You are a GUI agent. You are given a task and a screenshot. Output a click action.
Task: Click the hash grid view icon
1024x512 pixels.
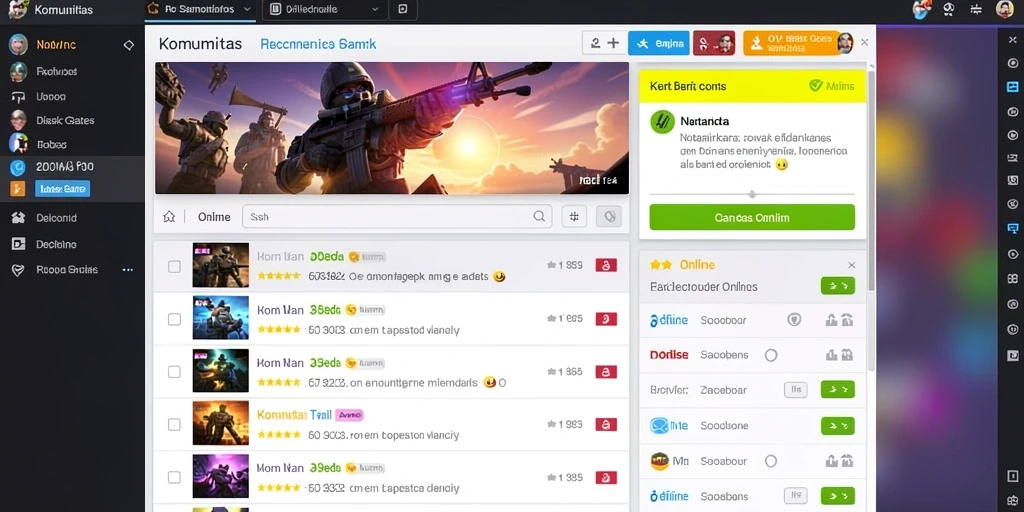574,216
